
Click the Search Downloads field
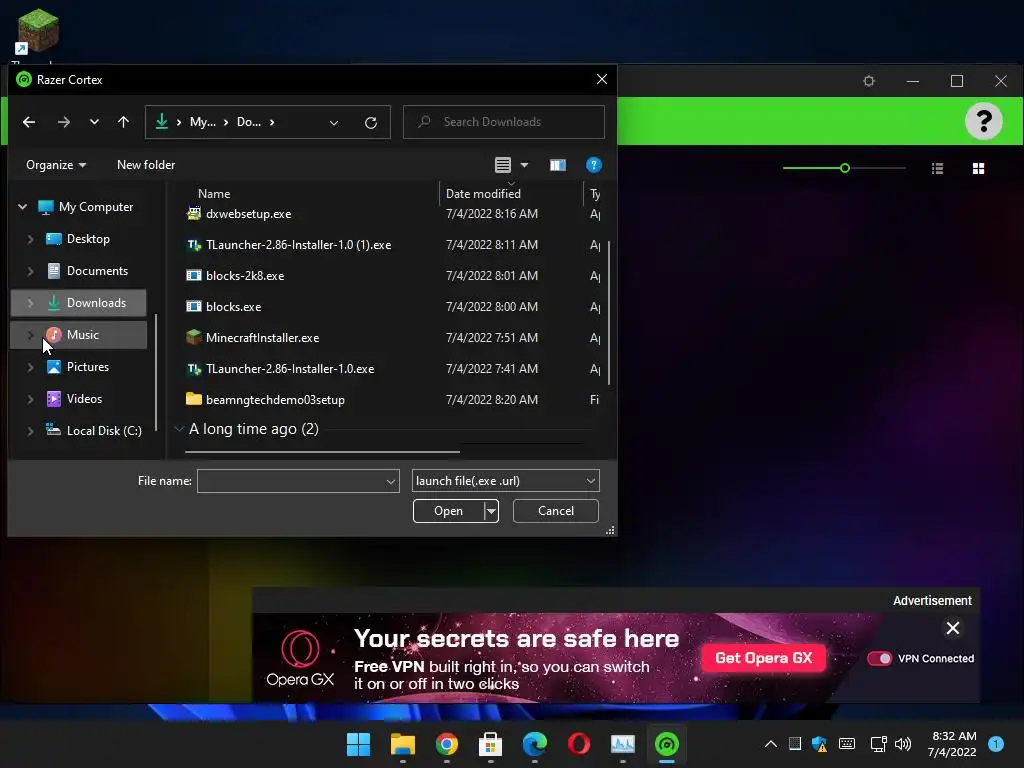(504, 122)
